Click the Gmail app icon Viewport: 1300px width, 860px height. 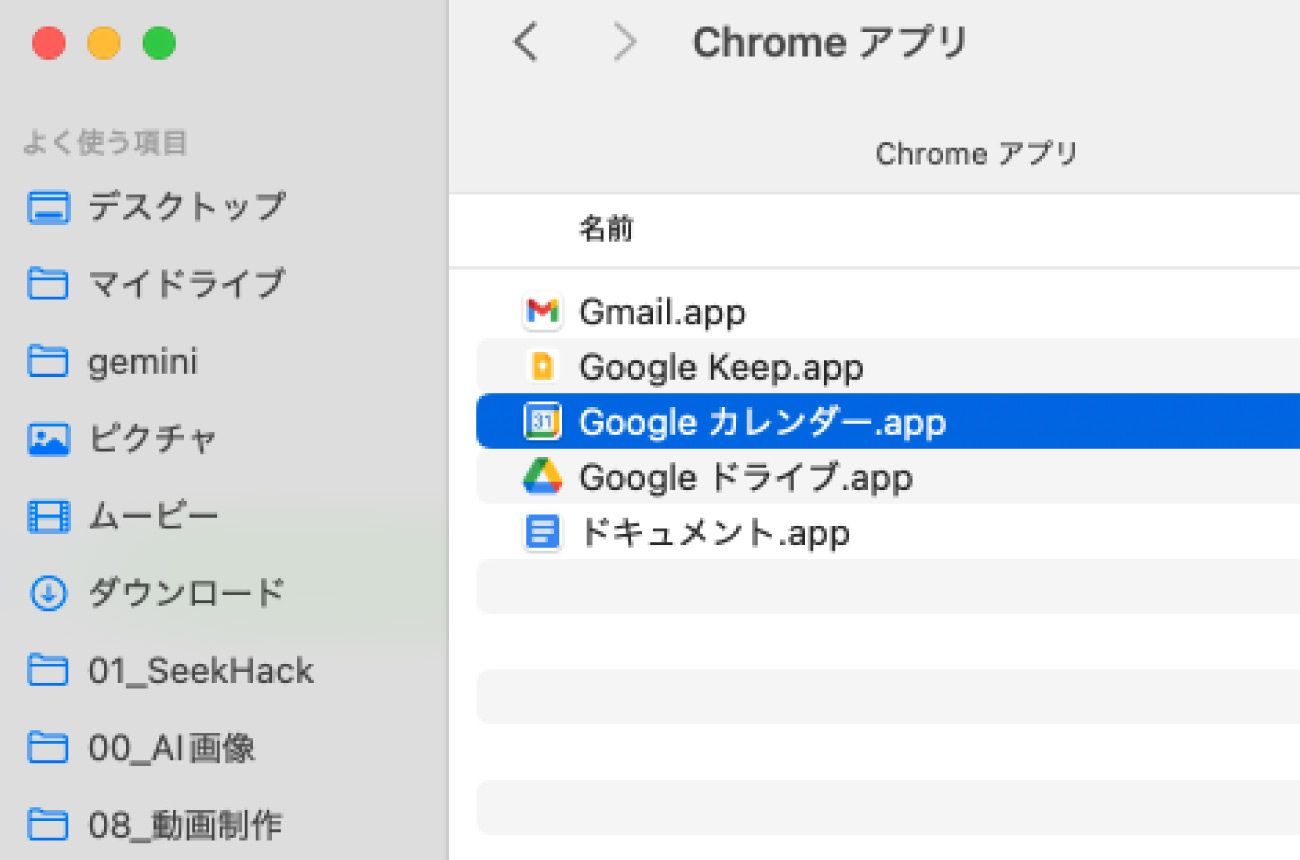[542, 312]
